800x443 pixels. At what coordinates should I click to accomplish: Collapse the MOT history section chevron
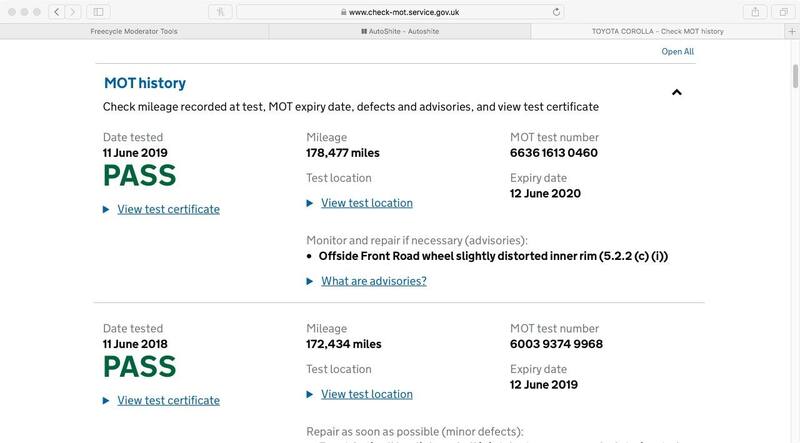(x=676, y=92)
